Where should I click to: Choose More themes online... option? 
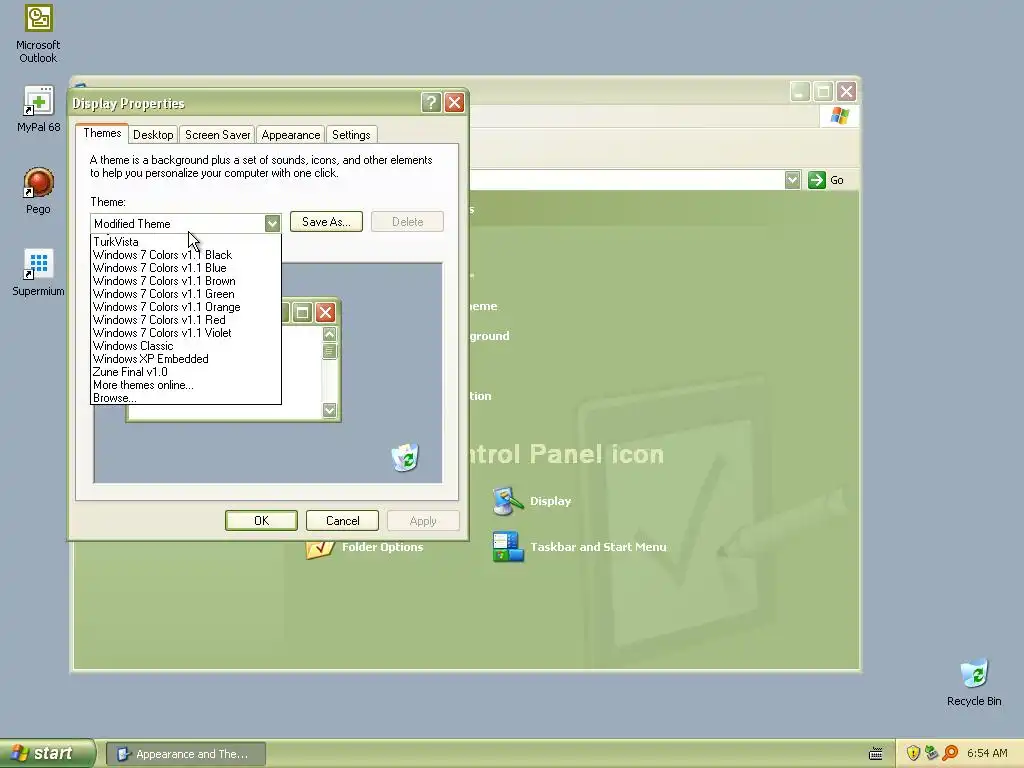185,385
